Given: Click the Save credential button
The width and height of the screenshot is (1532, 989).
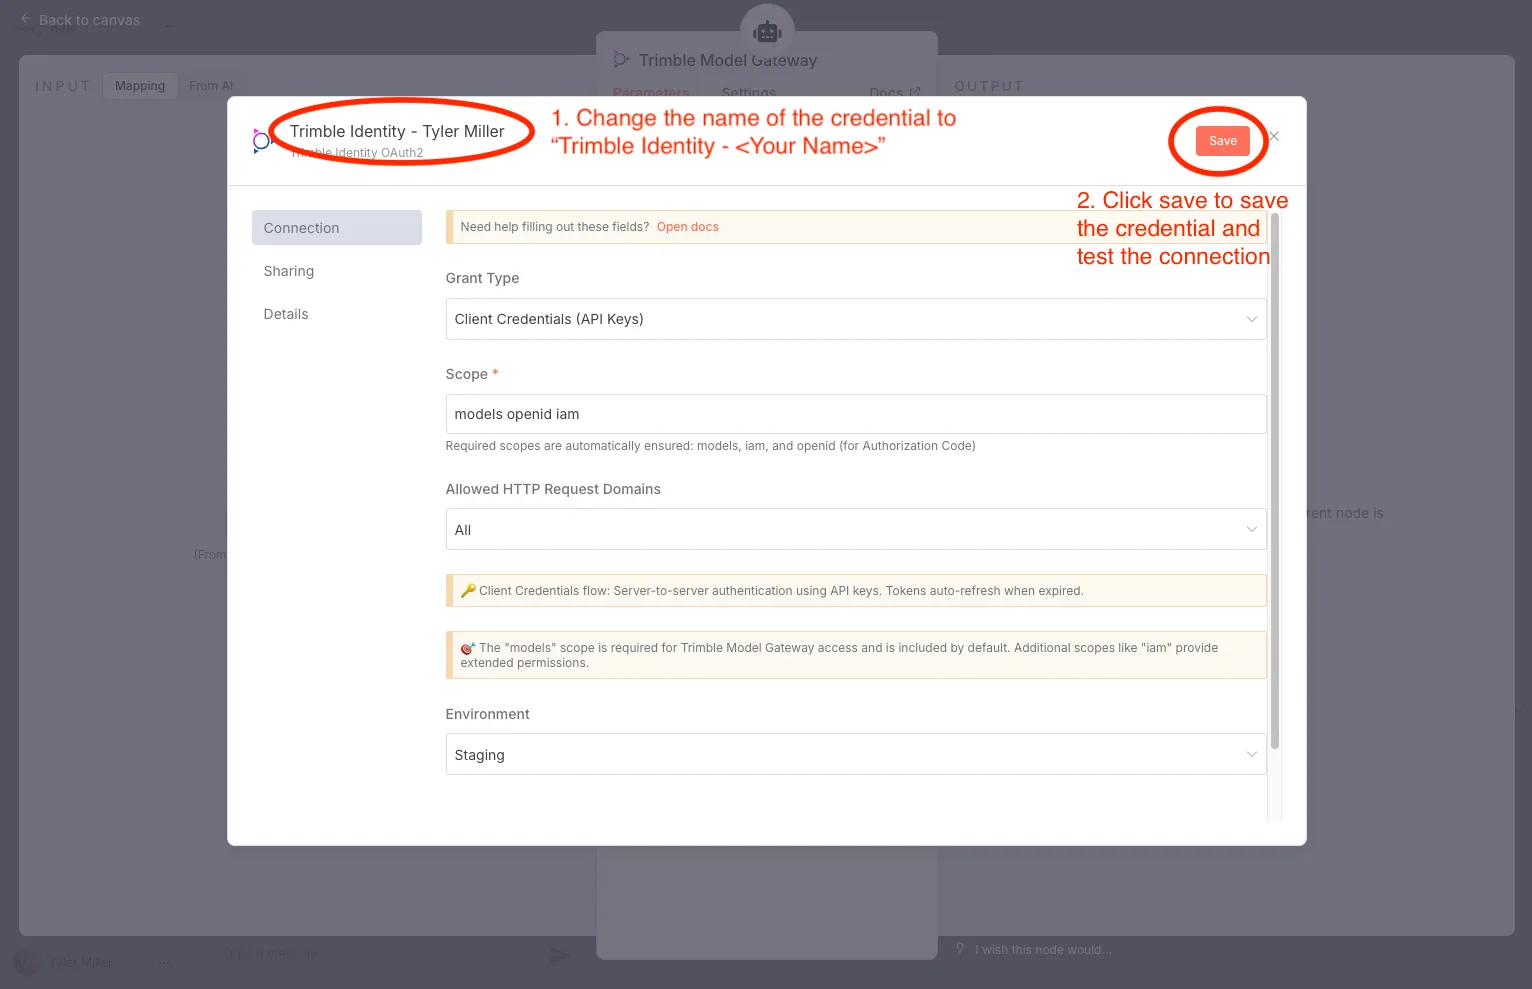Looking at the screenshot, I should 1222,141.
